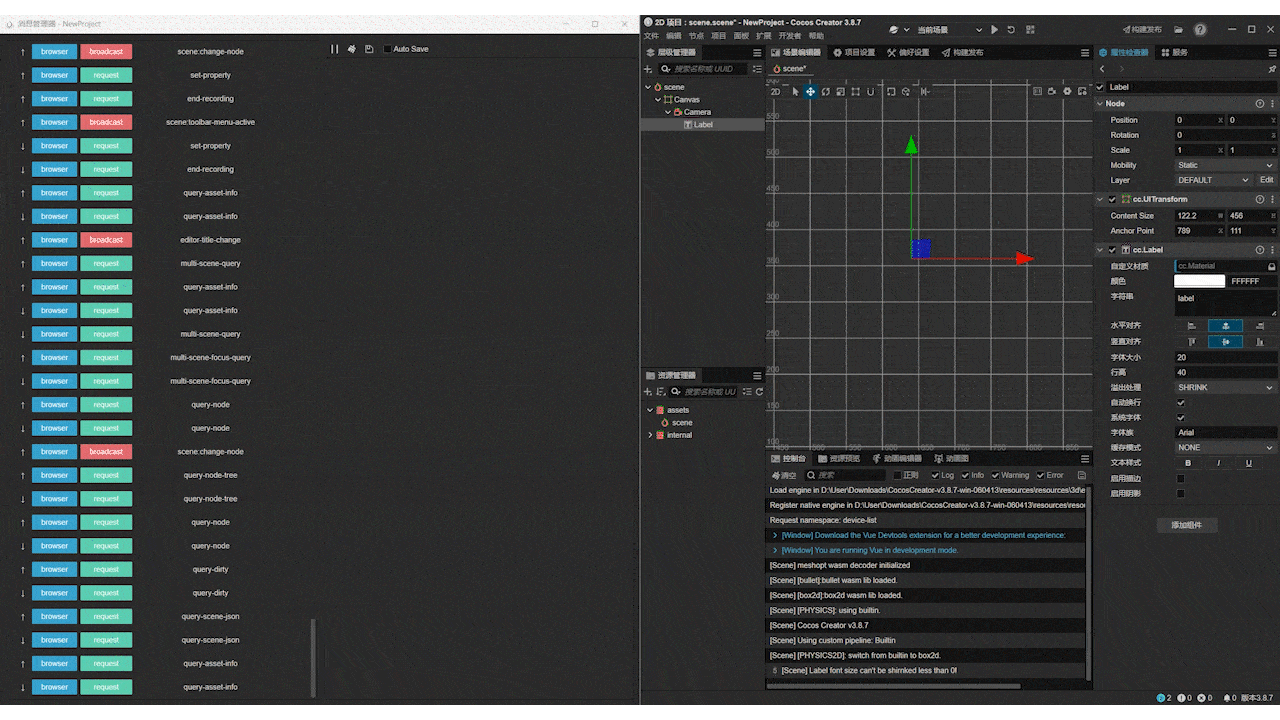Open the scene camera icon in scene toolbar

[x=1053, y=92]
